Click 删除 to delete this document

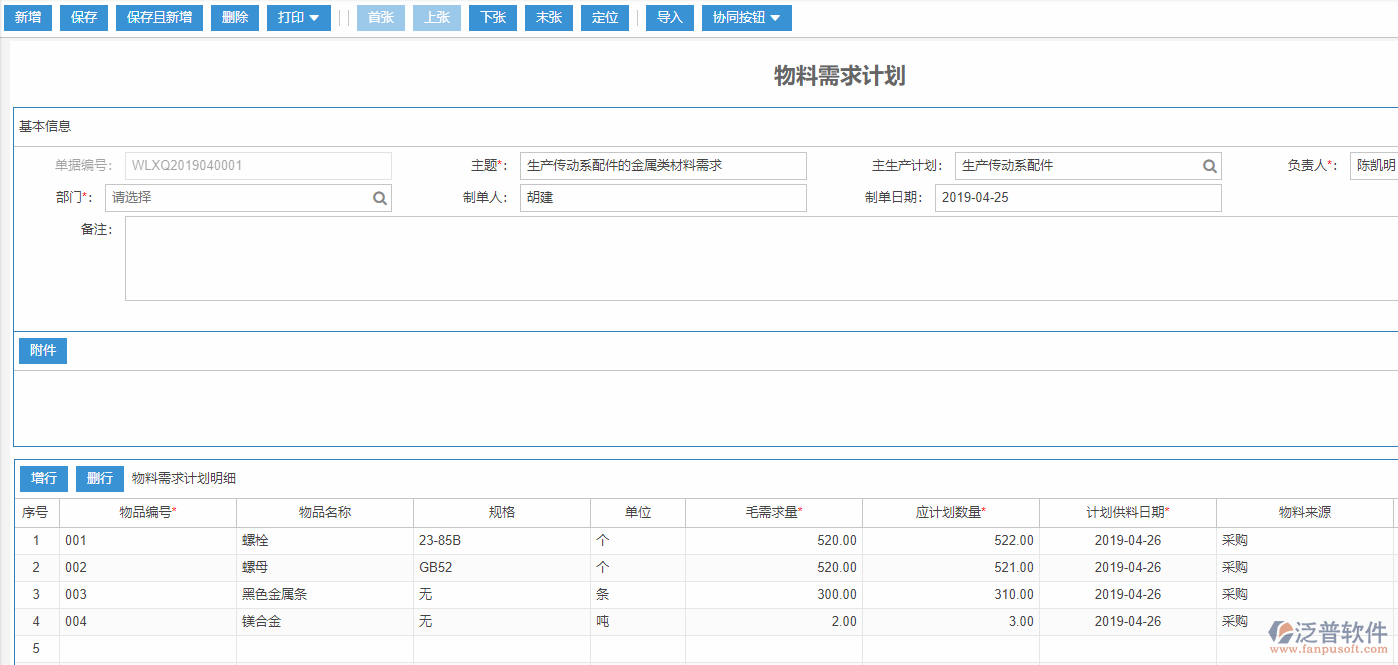click(234, 17)
